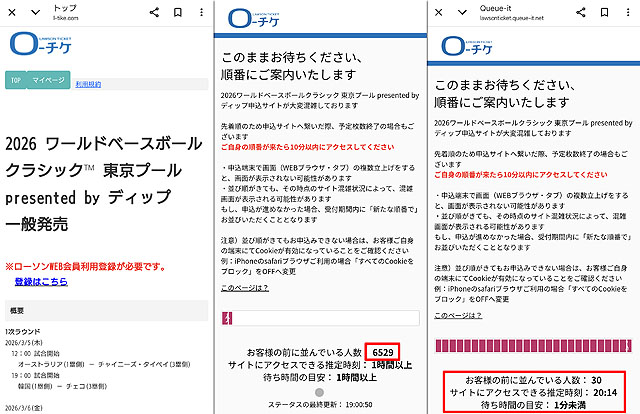Image resolution: width=640 pixels, height=414 pixels.
Task: Tap share icon in the Queue-it bar
Action: (x=583, y=11)
